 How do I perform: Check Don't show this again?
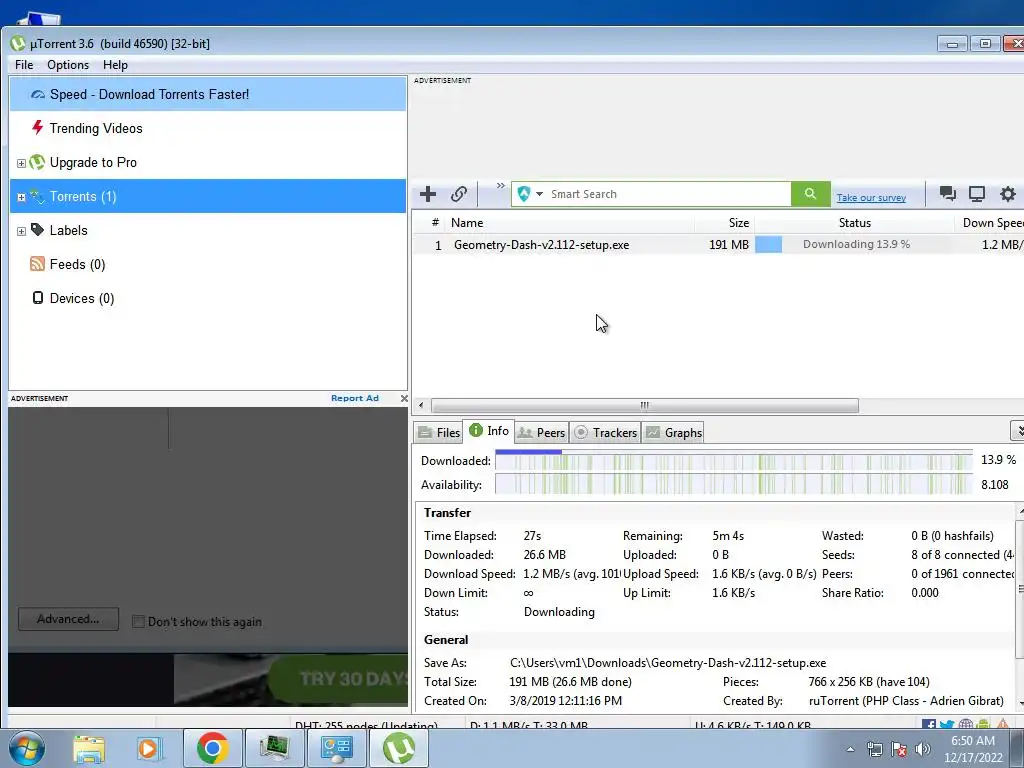pyautogui.click(x=138, y=622)
